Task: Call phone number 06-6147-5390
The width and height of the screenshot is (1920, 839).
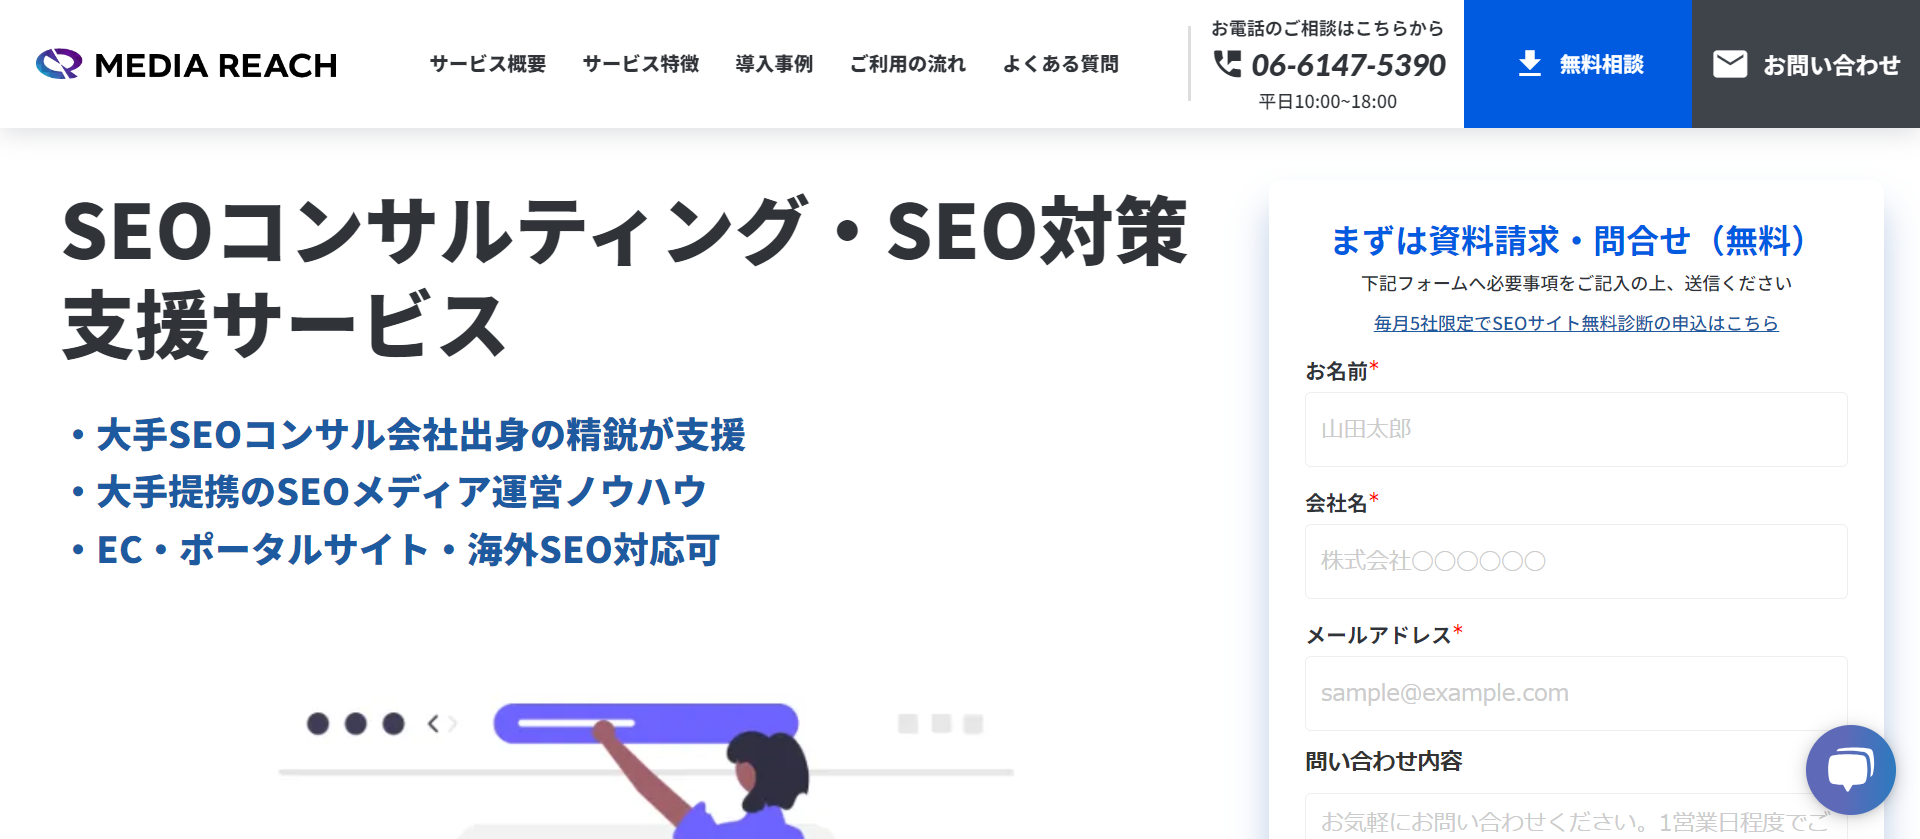Action: tap(1348, 65)
